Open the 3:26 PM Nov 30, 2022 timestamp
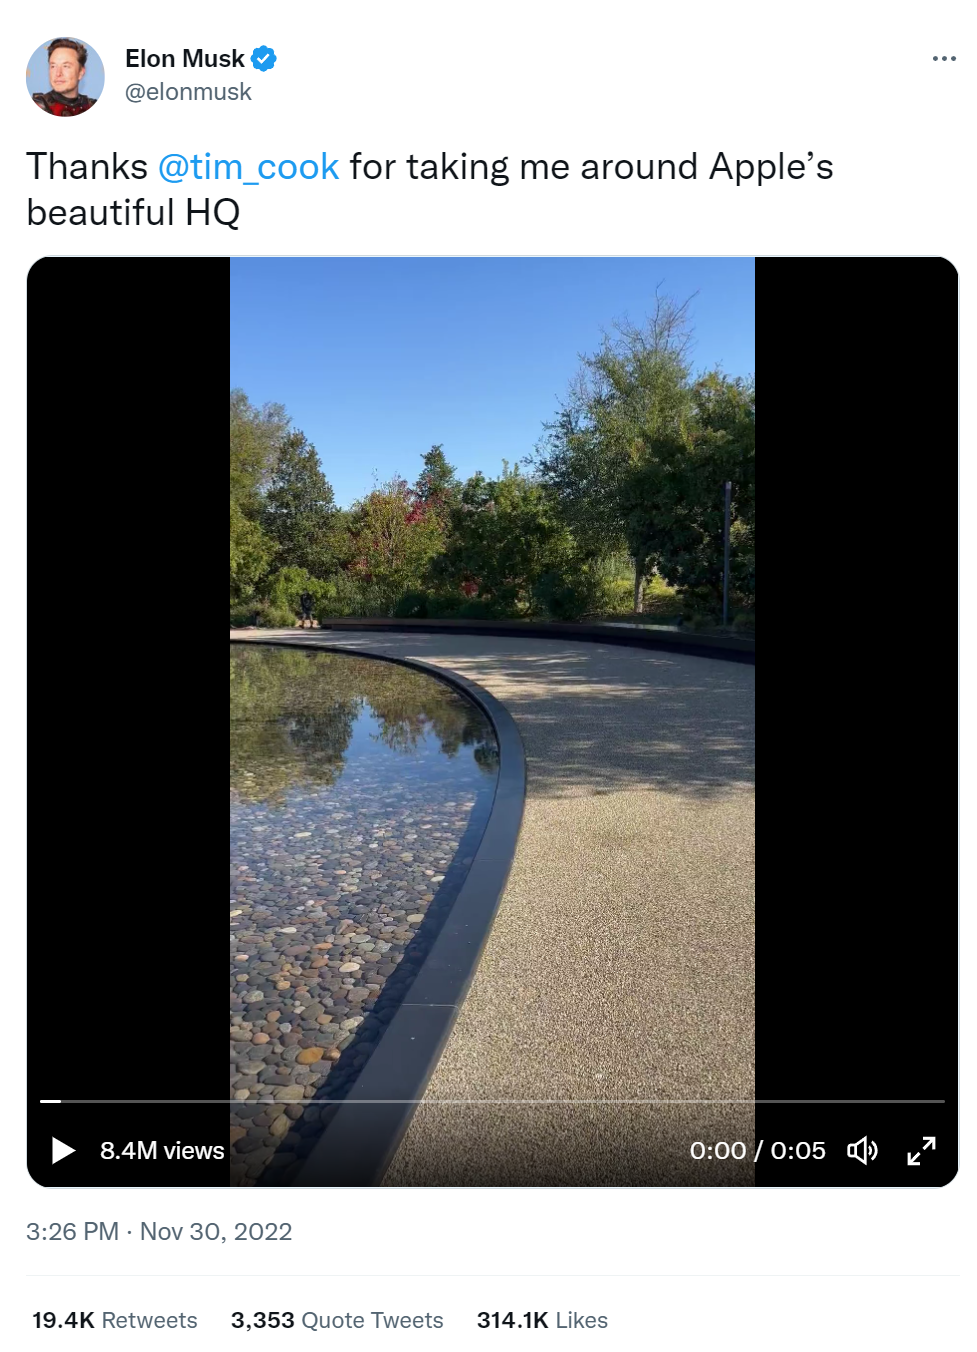Screen dimensions: 977x1352 click(x=159, y=1231)
